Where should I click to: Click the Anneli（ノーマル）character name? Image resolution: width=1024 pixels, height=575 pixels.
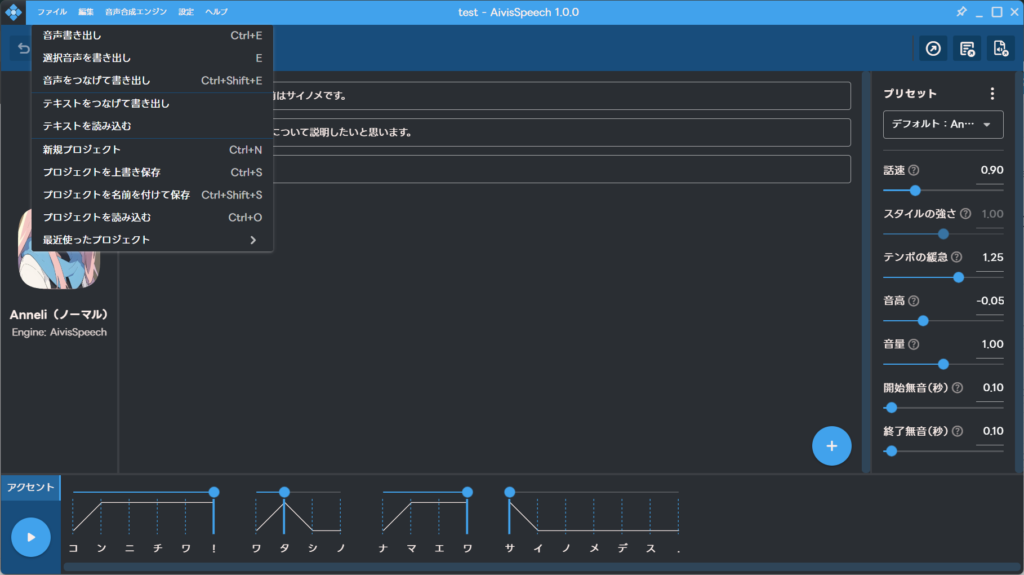coord(59,314)
